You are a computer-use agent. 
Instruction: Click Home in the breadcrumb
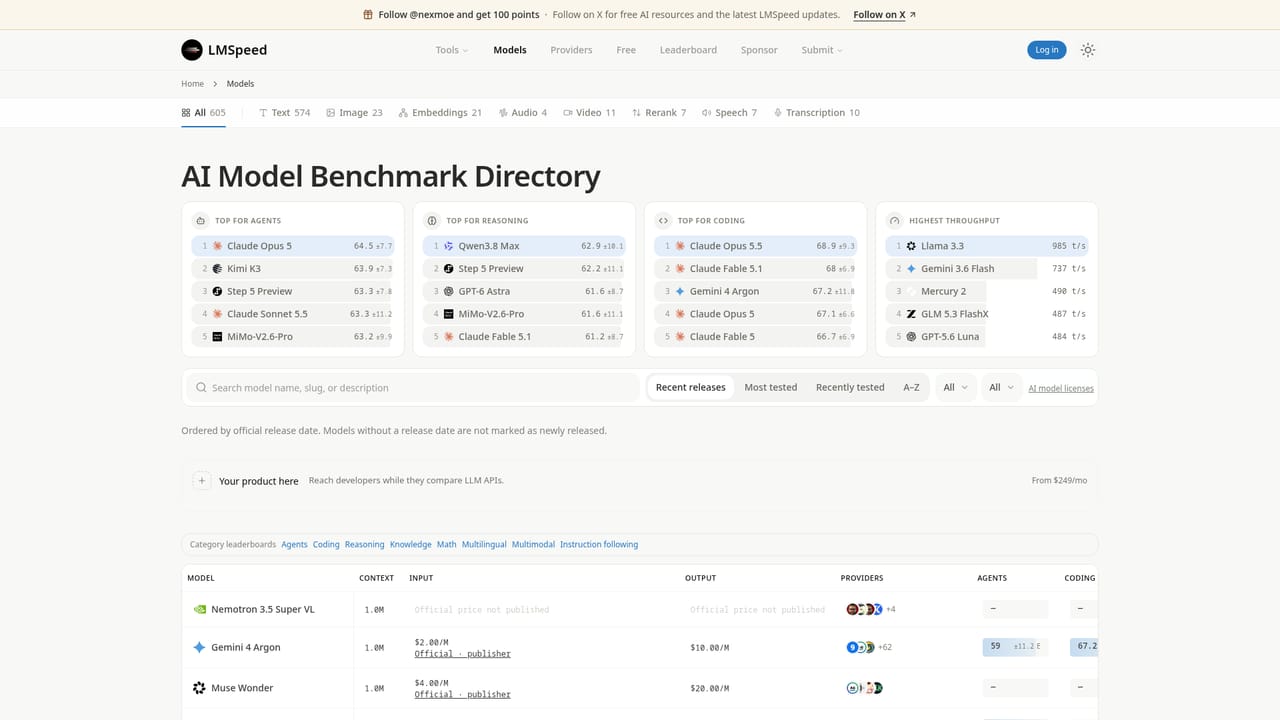tap(192, 84)
